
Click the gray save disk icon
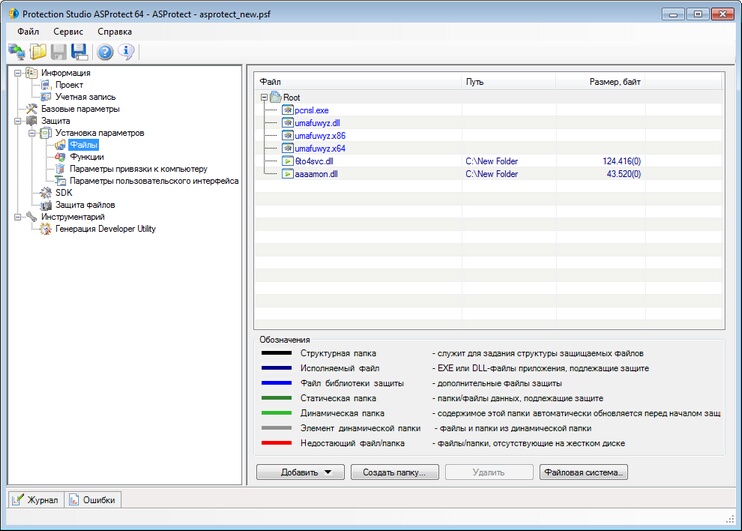[x=59, y=51]
